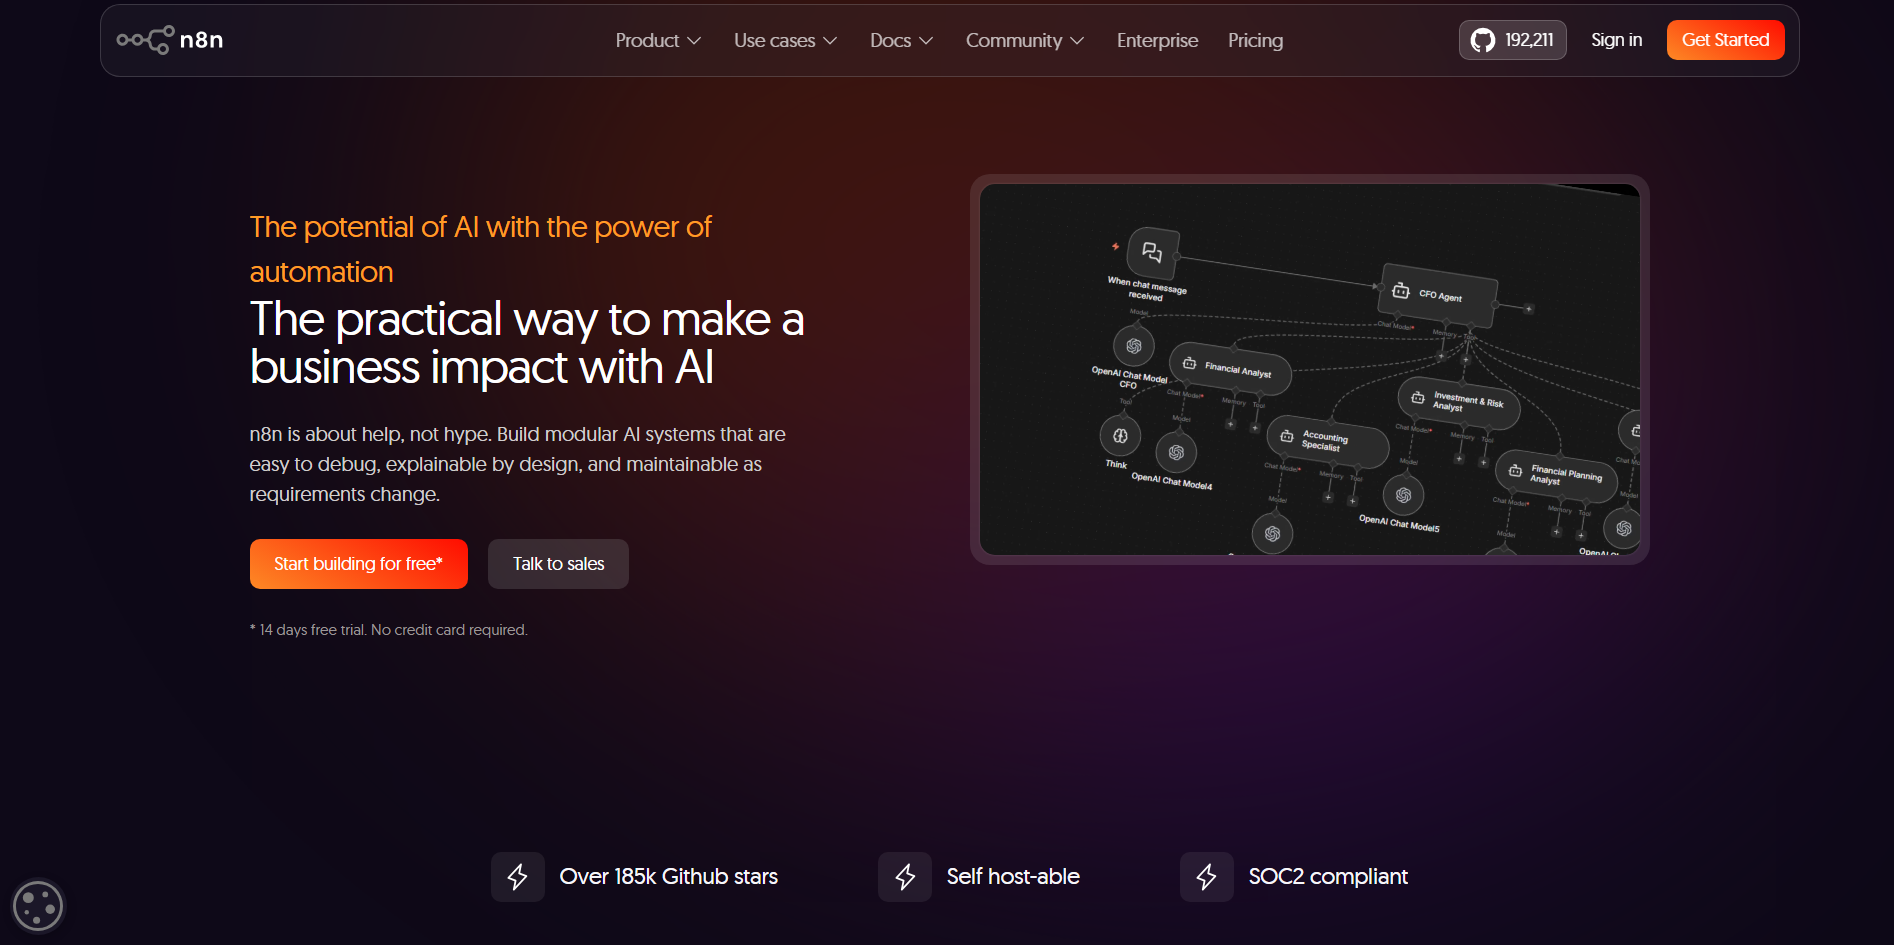The image size is (1894, 945).
Task: Click the OpenAI Chat Model5 node icon
Action: [1403, 495]
